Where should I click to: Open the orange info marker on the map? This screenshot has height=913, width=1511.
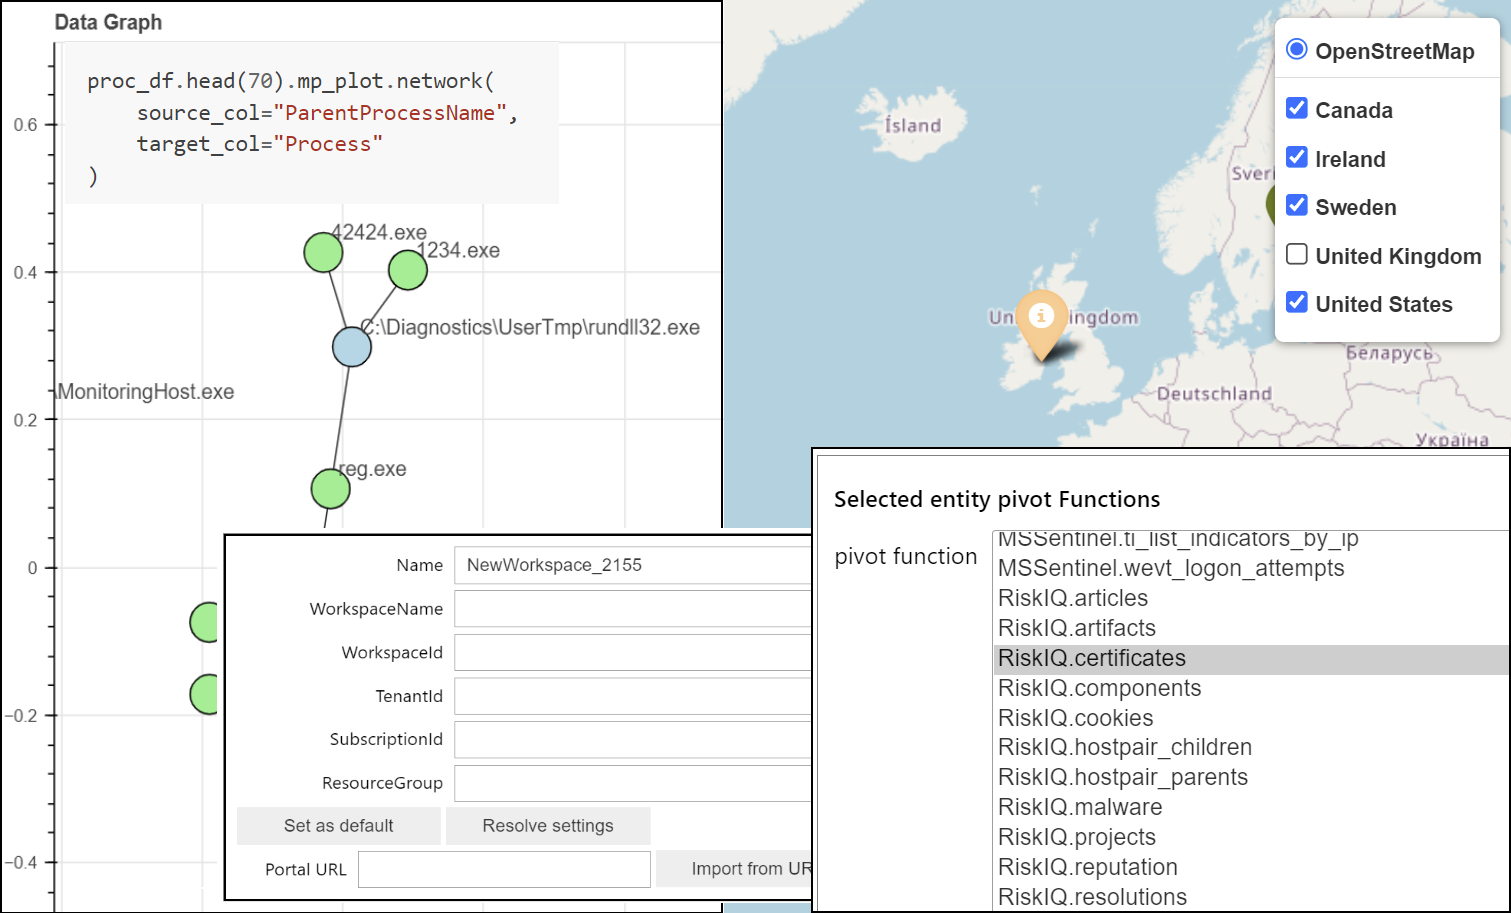(x=1041, y=325)
